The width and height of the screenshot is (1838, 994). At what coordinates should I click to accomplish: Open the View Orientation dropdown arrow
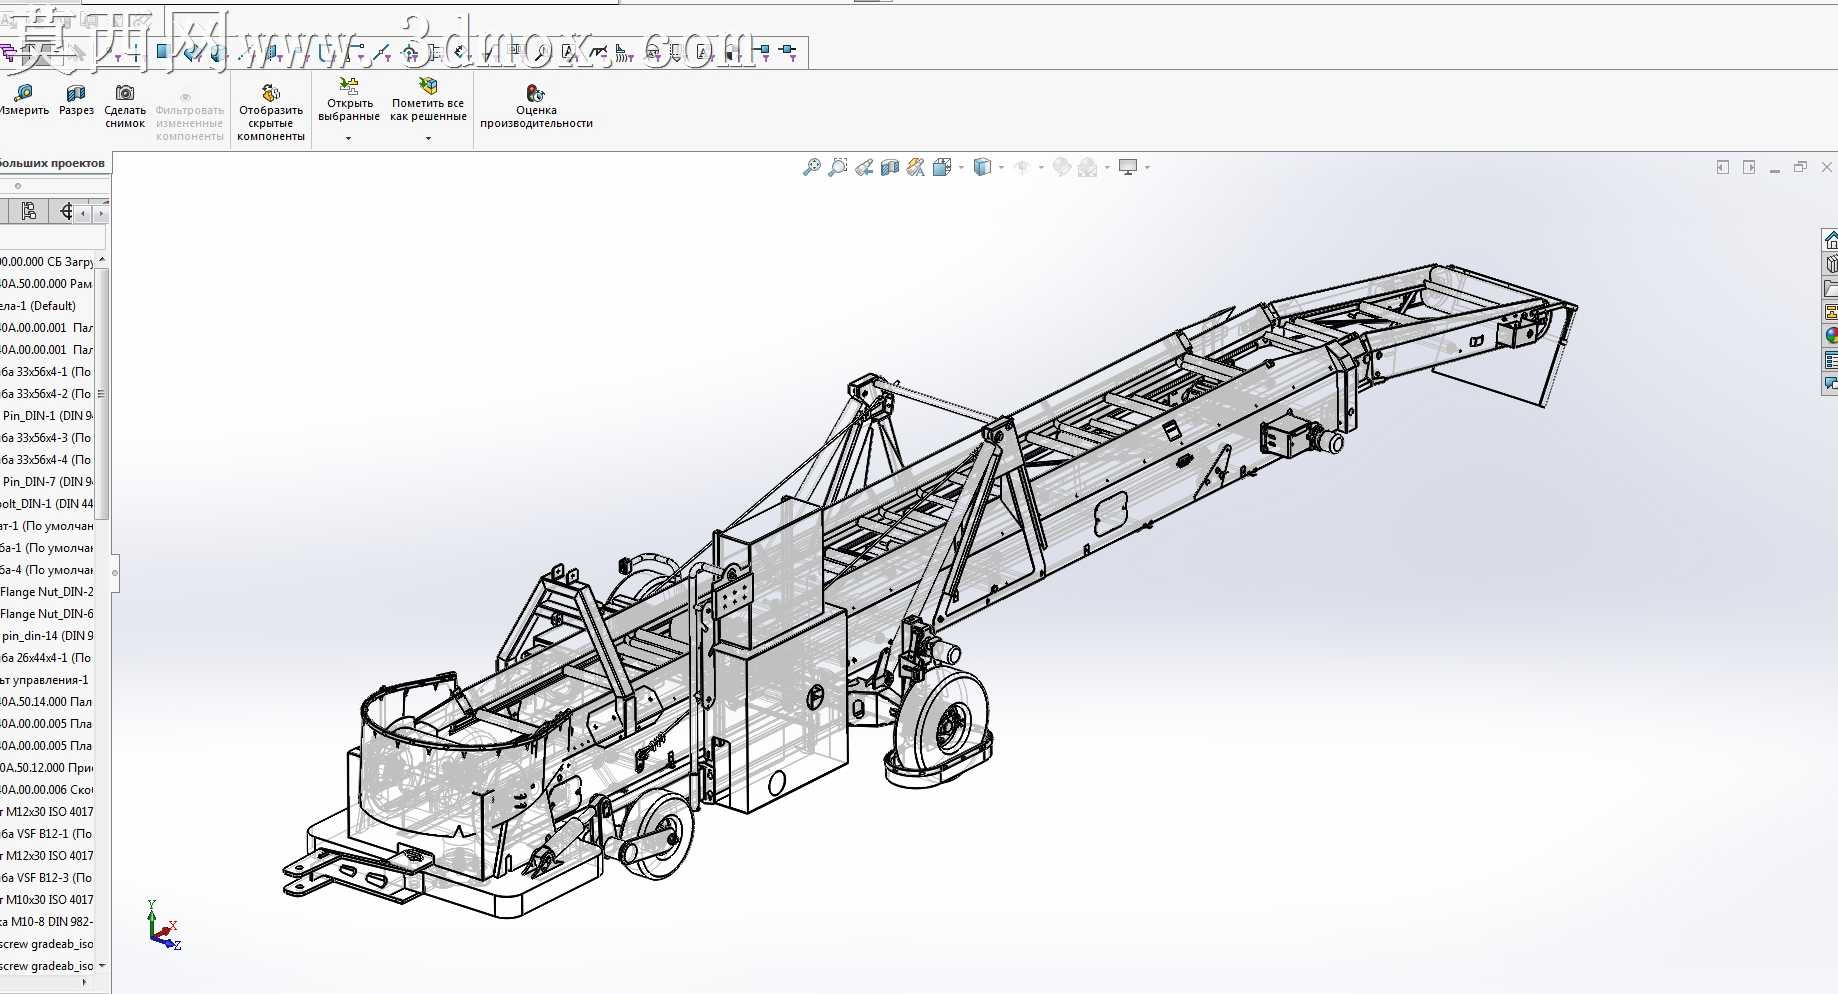coord(961,168)
